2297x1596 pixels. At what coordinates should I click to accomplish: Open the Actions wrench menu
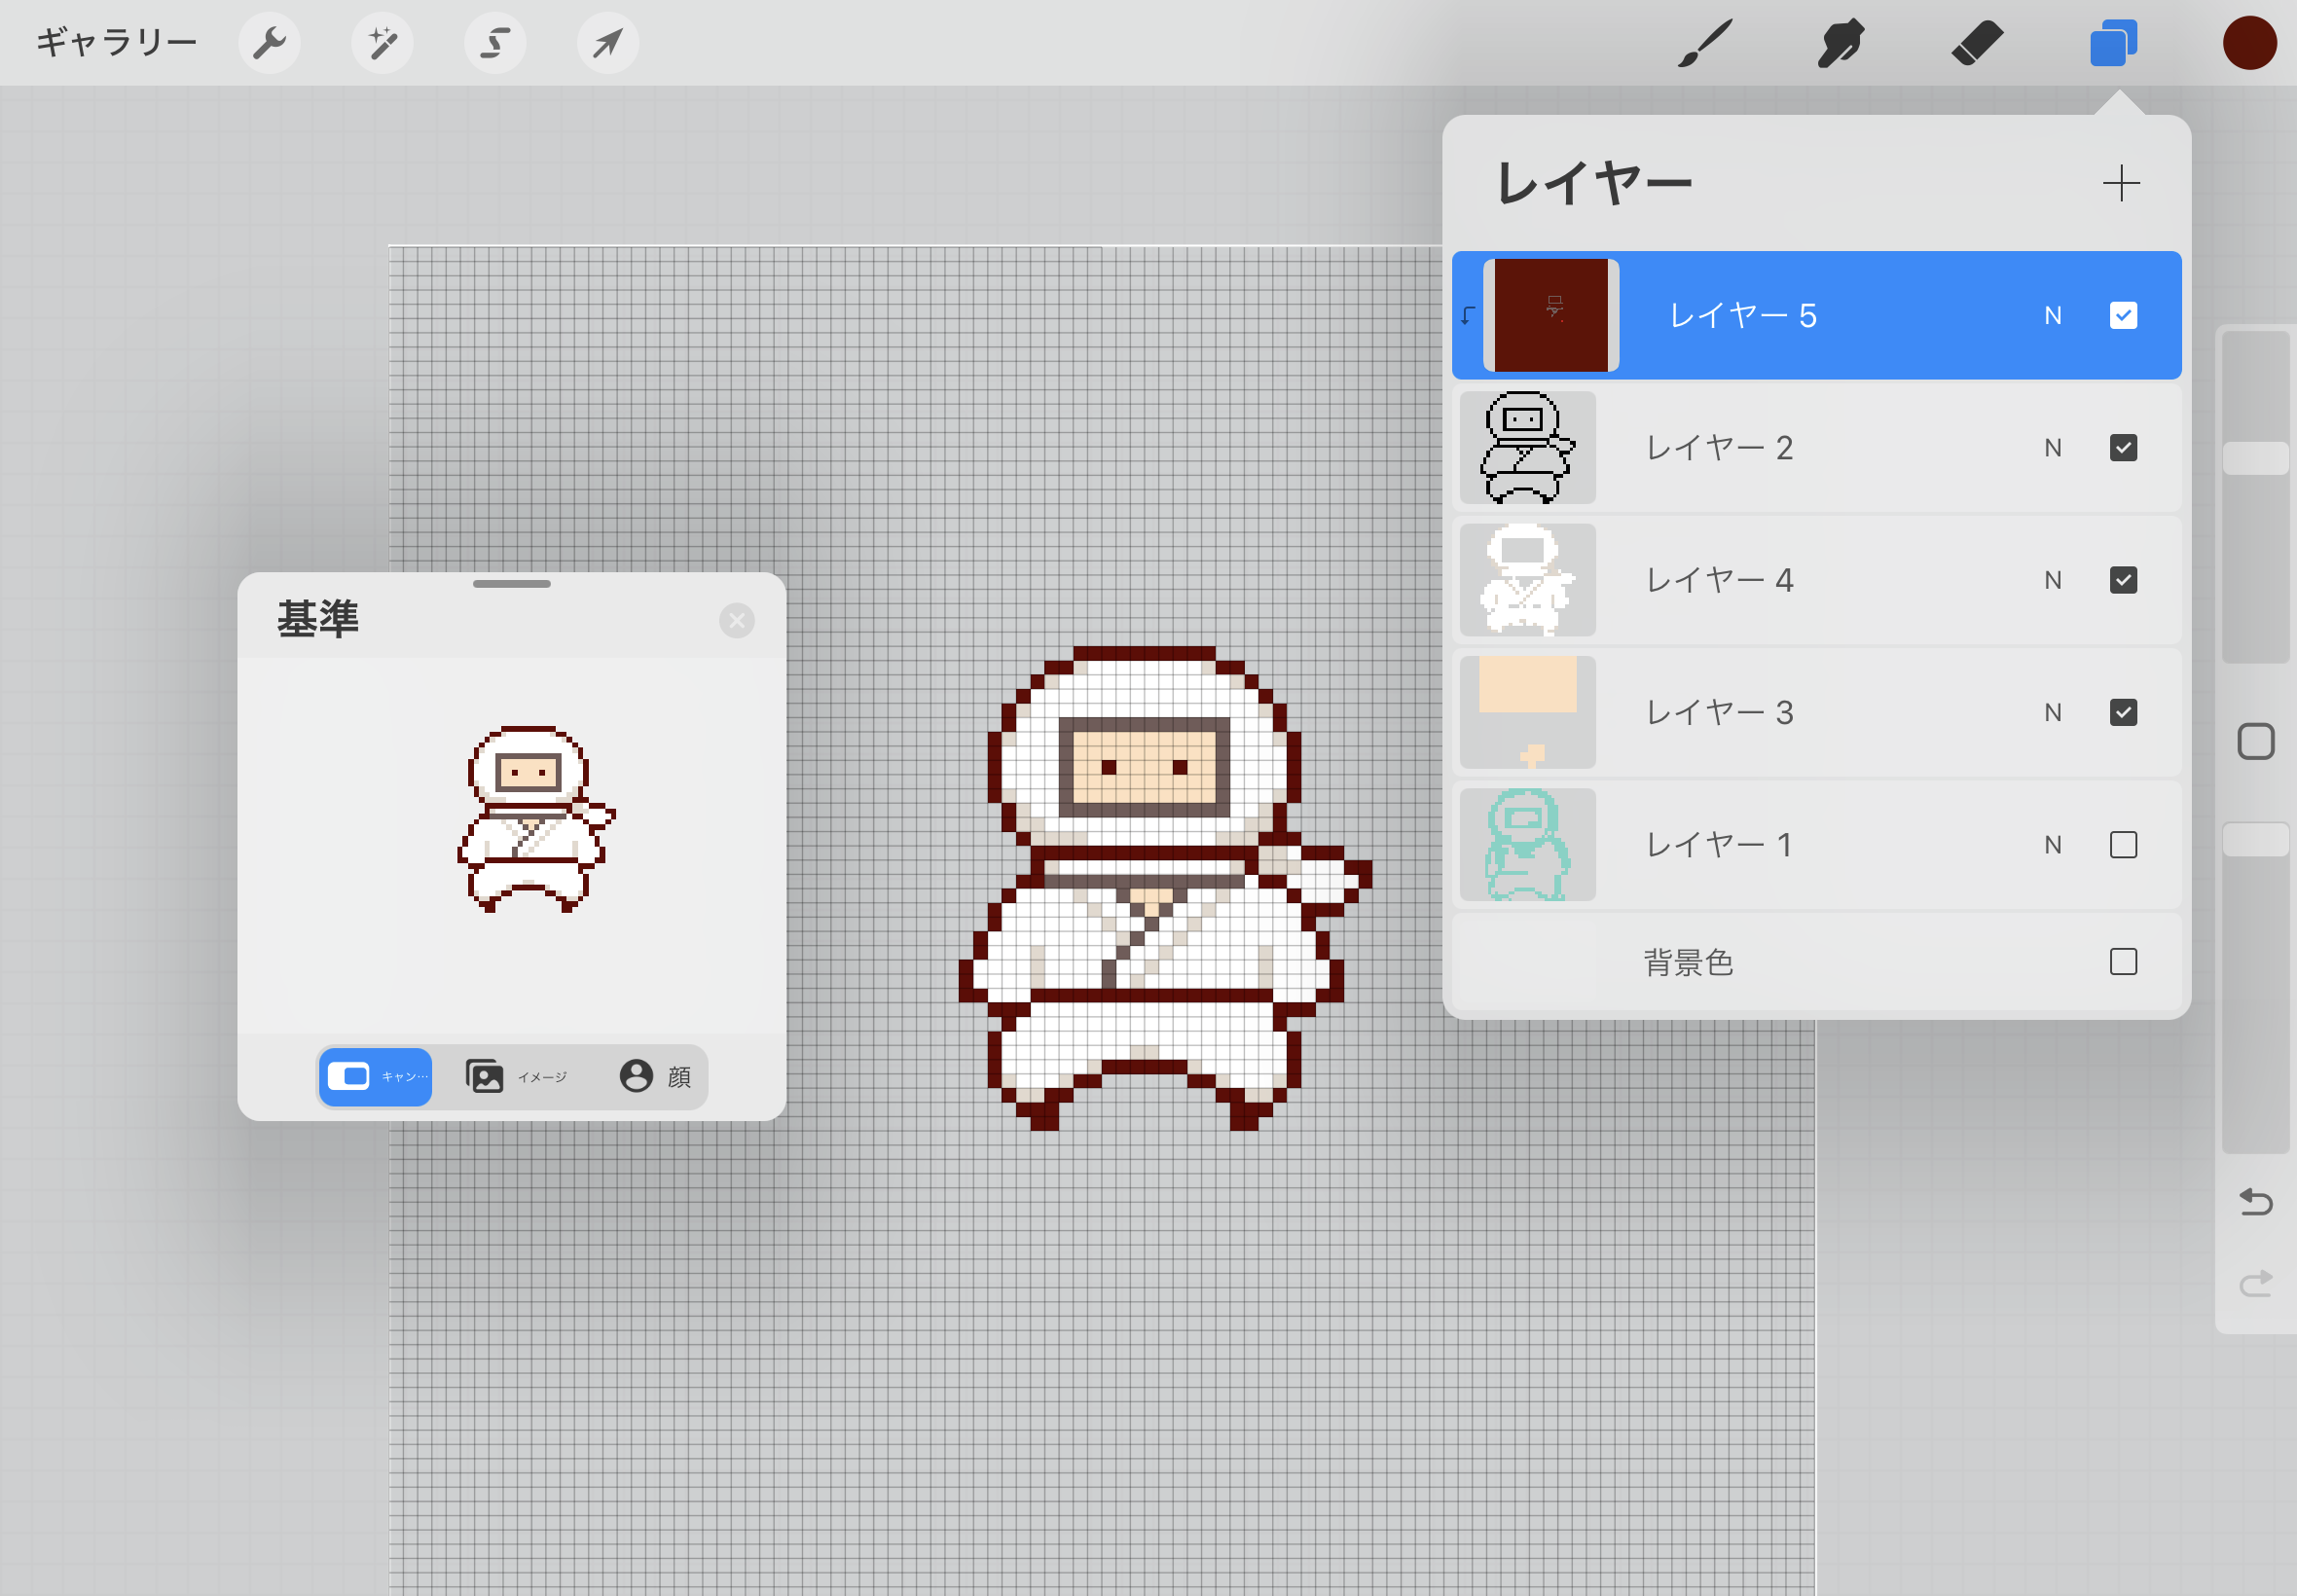coord(269,43)
